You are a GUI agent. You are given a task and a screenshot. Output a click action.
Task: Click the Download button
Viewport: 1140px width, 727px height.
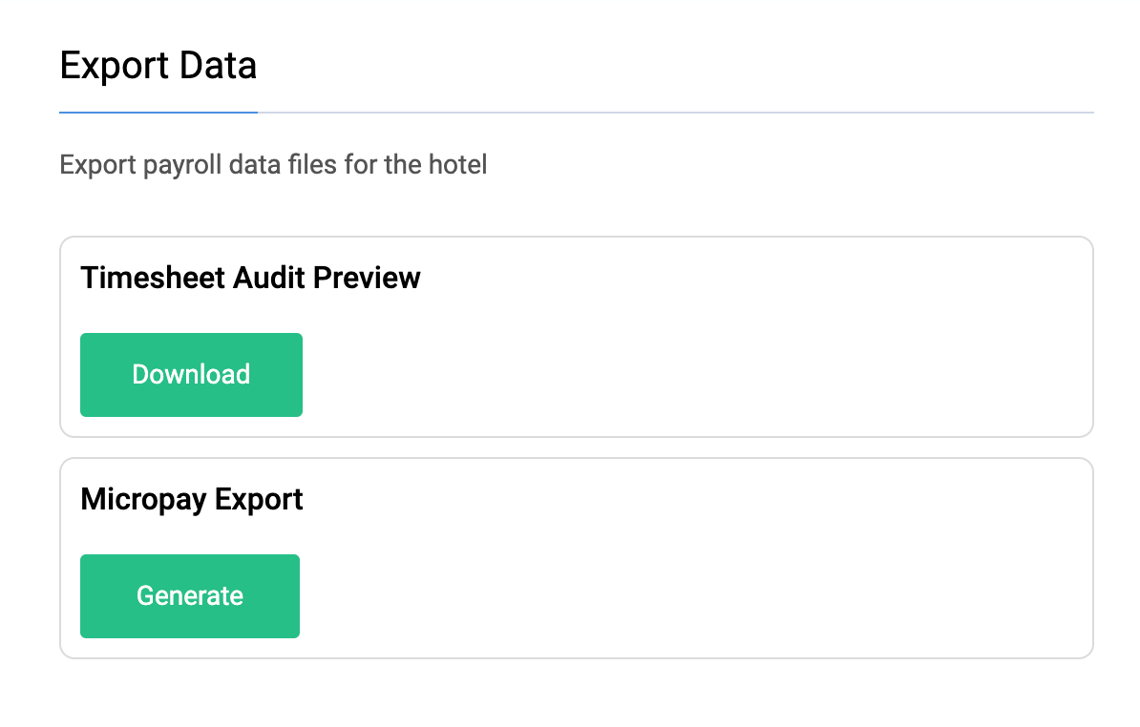(x=191, y=375)
